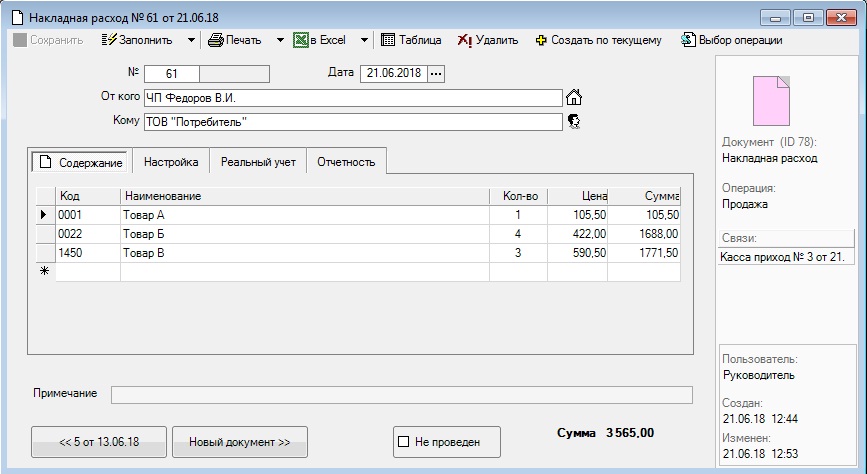867x474 pixels.
Task: Switch to the Настройка tab
Action: click(171, 162)
